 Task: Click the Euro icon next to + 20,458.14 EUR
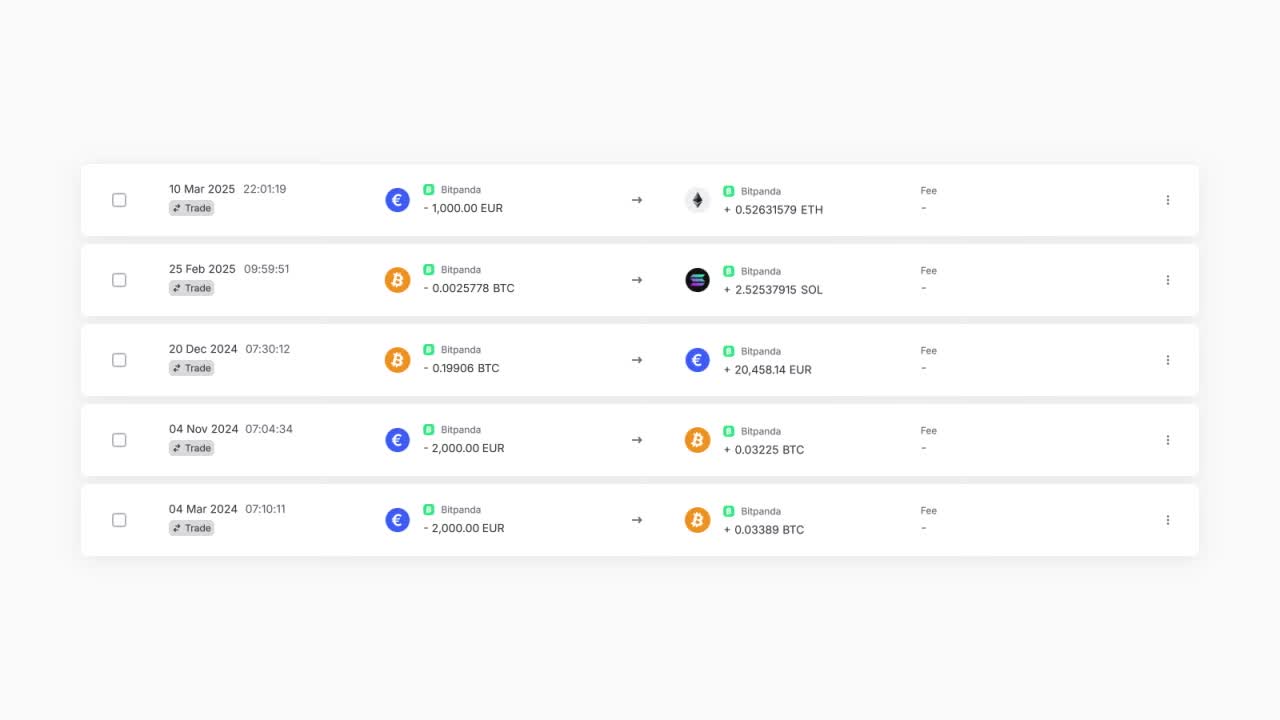tap(697, 360)
